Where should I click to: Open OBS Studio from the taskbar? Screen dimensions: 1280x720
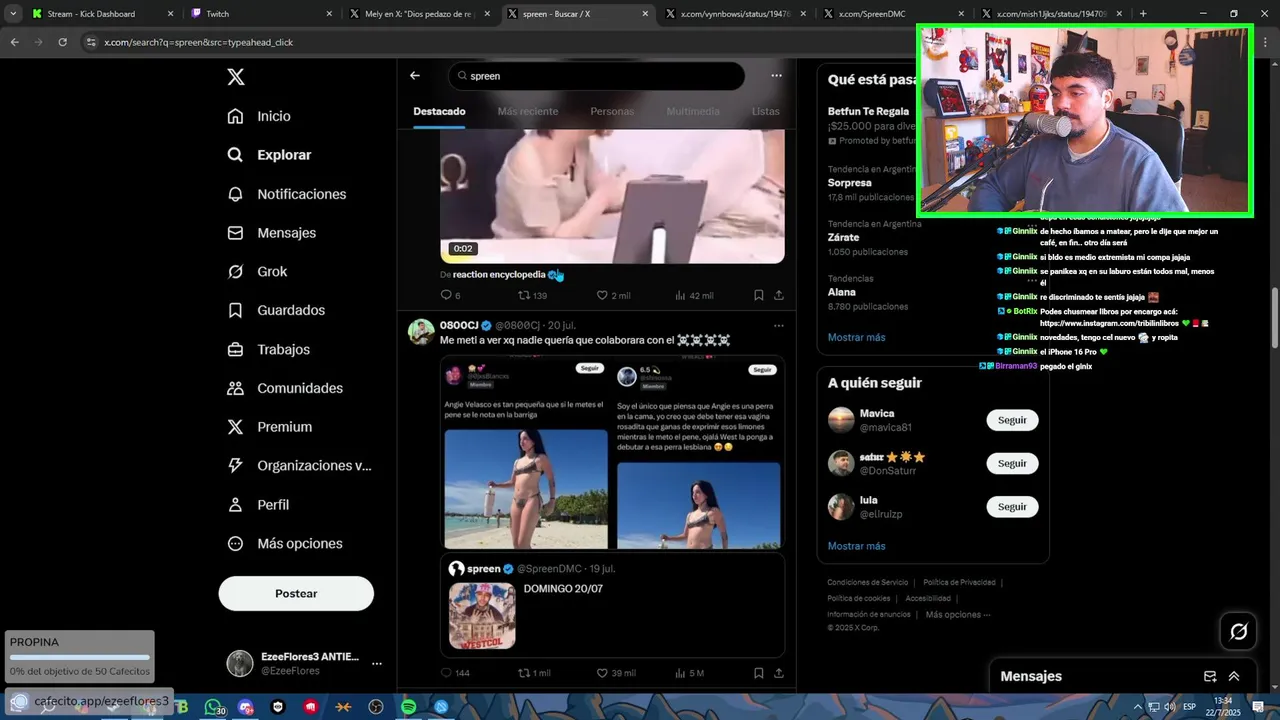click(376, 707)
